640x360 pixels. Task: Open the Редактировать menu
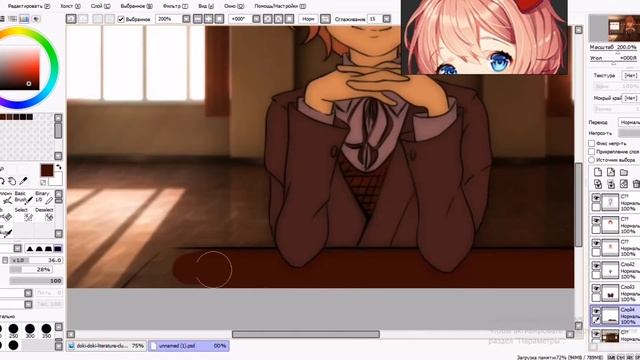click(x=29, y=6)
